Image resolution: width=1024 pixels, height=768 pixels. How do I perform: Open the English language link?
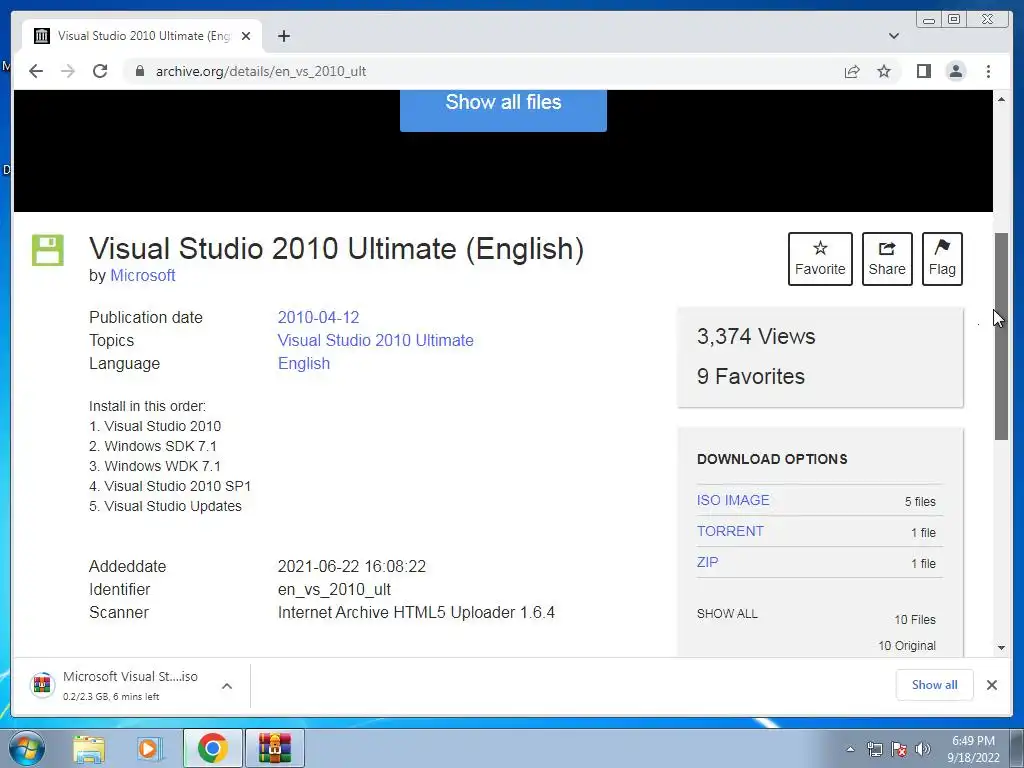tap(304, 363)
